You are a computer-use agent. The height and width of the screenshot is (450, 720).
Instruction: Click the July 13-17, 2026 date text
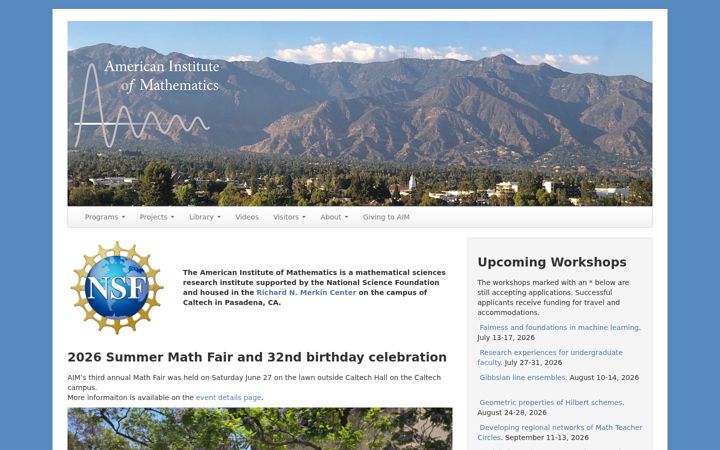pyautogui.click(x=506, y=338)
